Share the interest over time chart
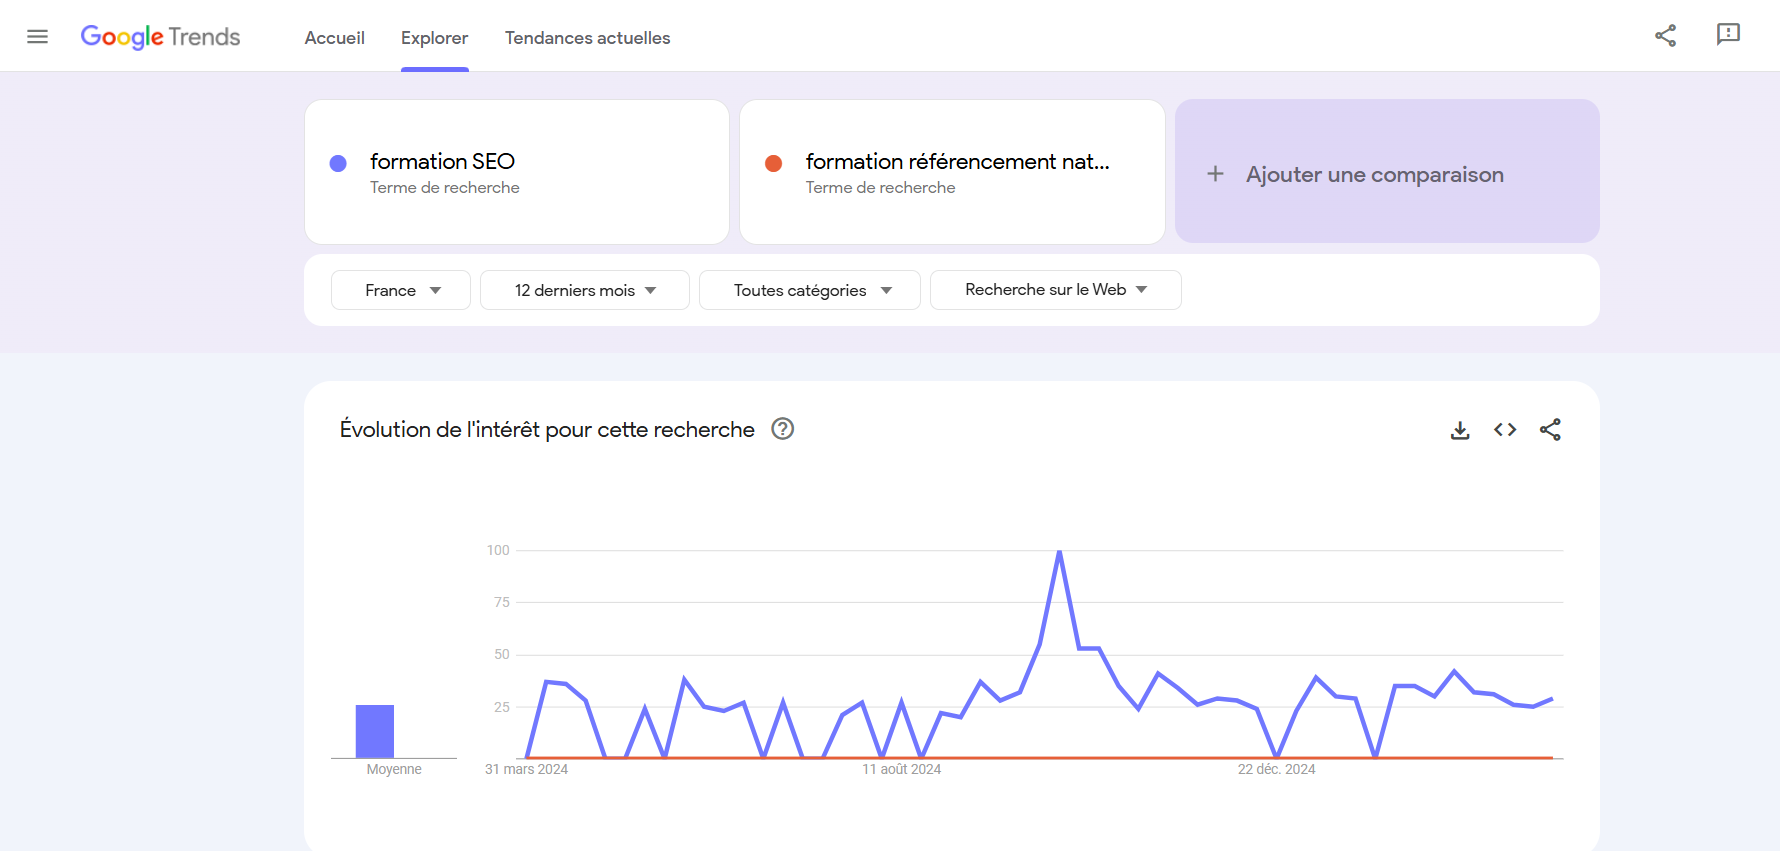Screen dimensions: 1780x851 pyautogui.click(x=1550, y=430)
